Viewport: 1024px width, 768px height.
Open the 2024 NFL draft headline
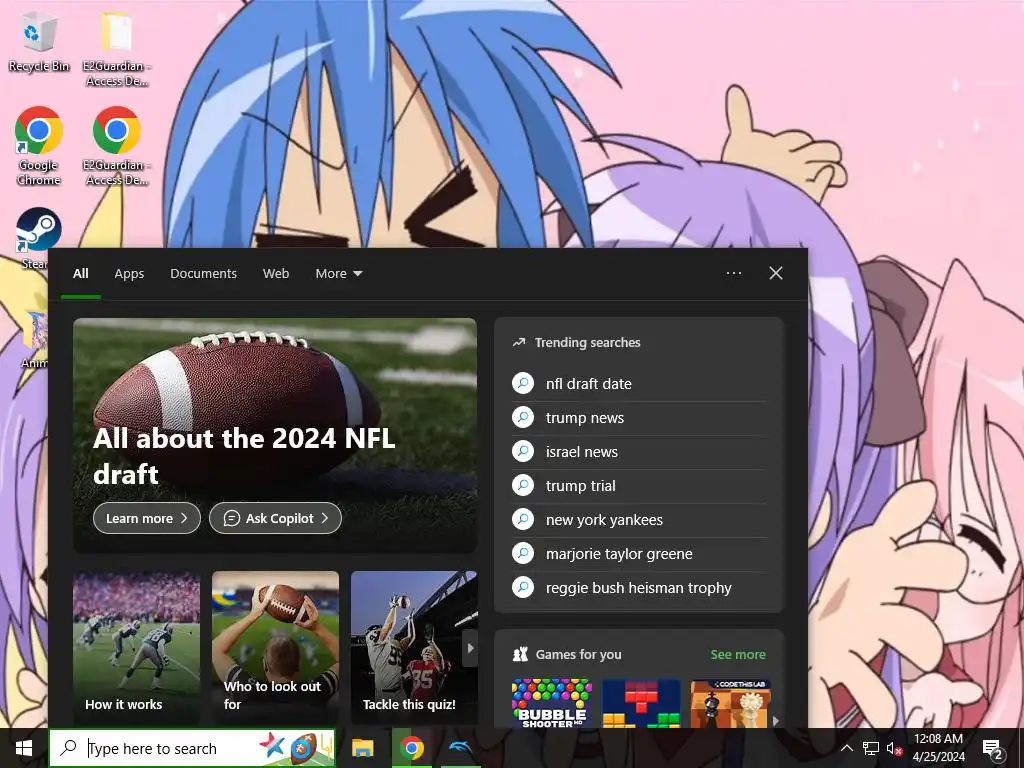[244, 456]
